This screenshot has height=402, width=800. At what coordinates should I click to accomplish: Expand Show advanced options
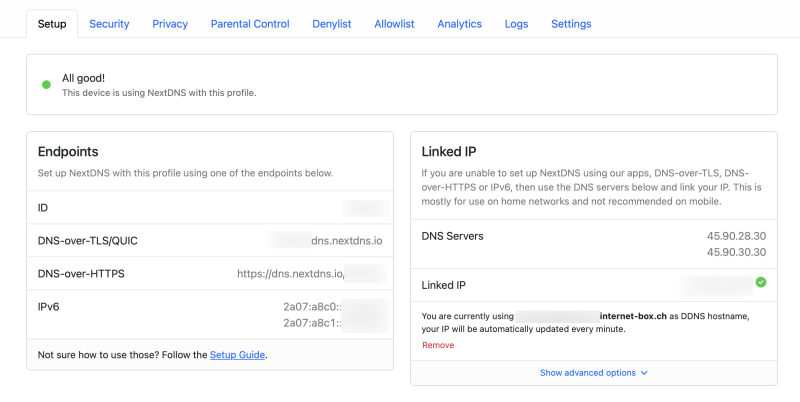[x=594, y=373]
